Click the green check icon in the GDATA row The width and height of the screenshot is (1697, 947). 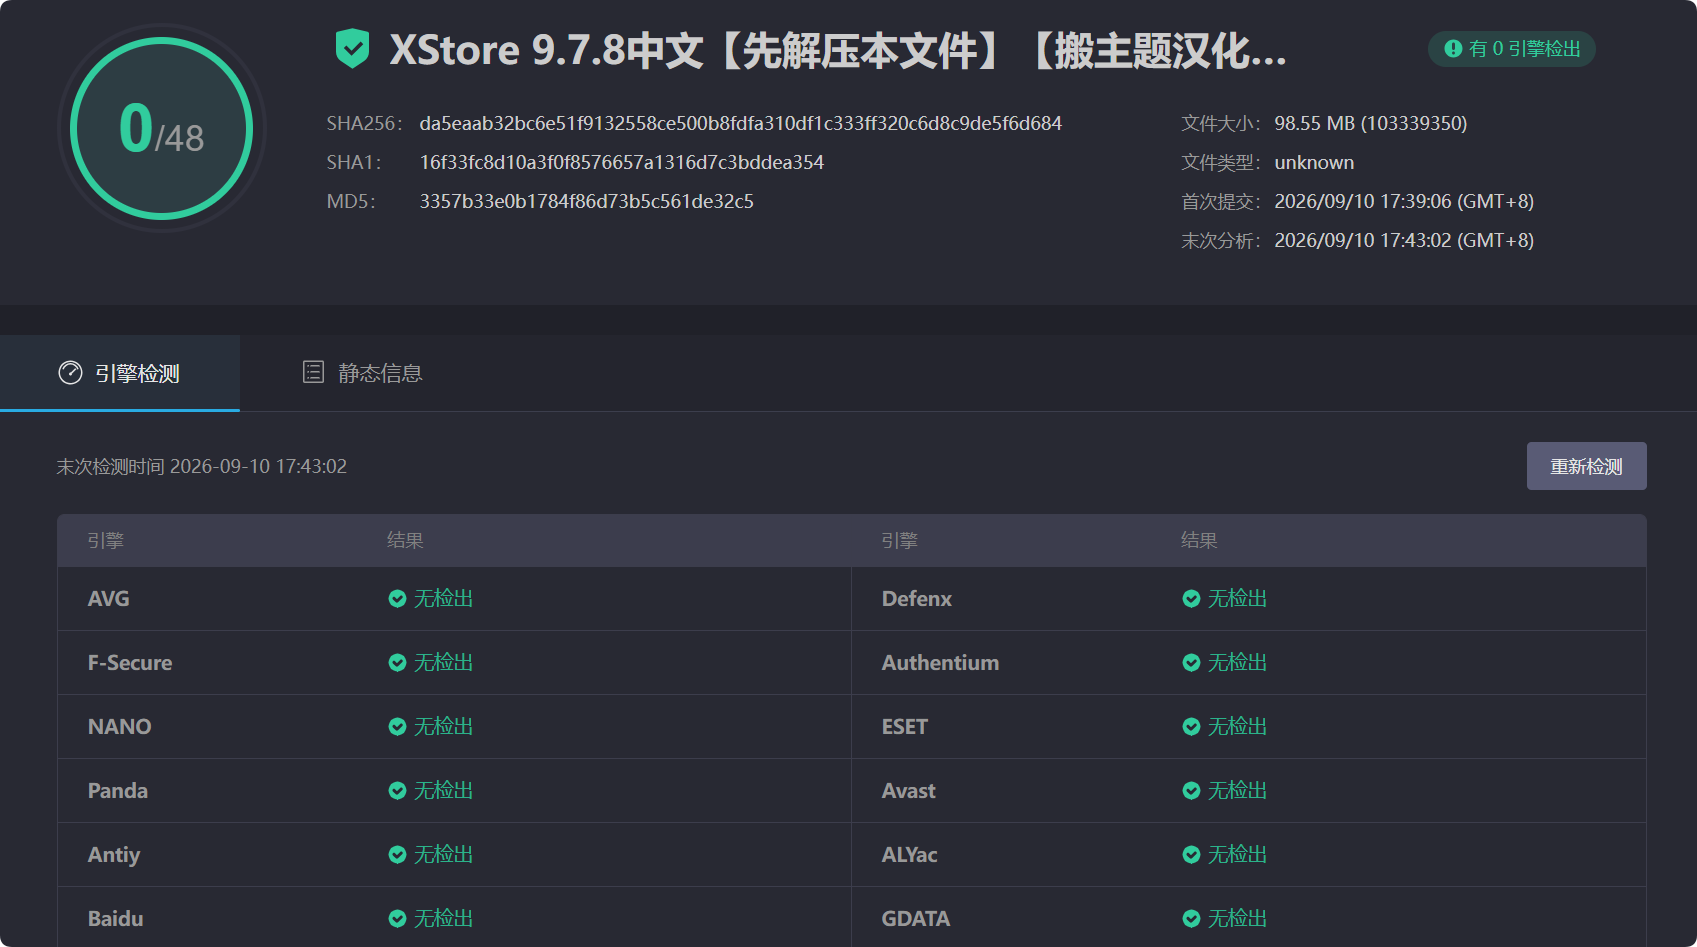(1191, 919)
